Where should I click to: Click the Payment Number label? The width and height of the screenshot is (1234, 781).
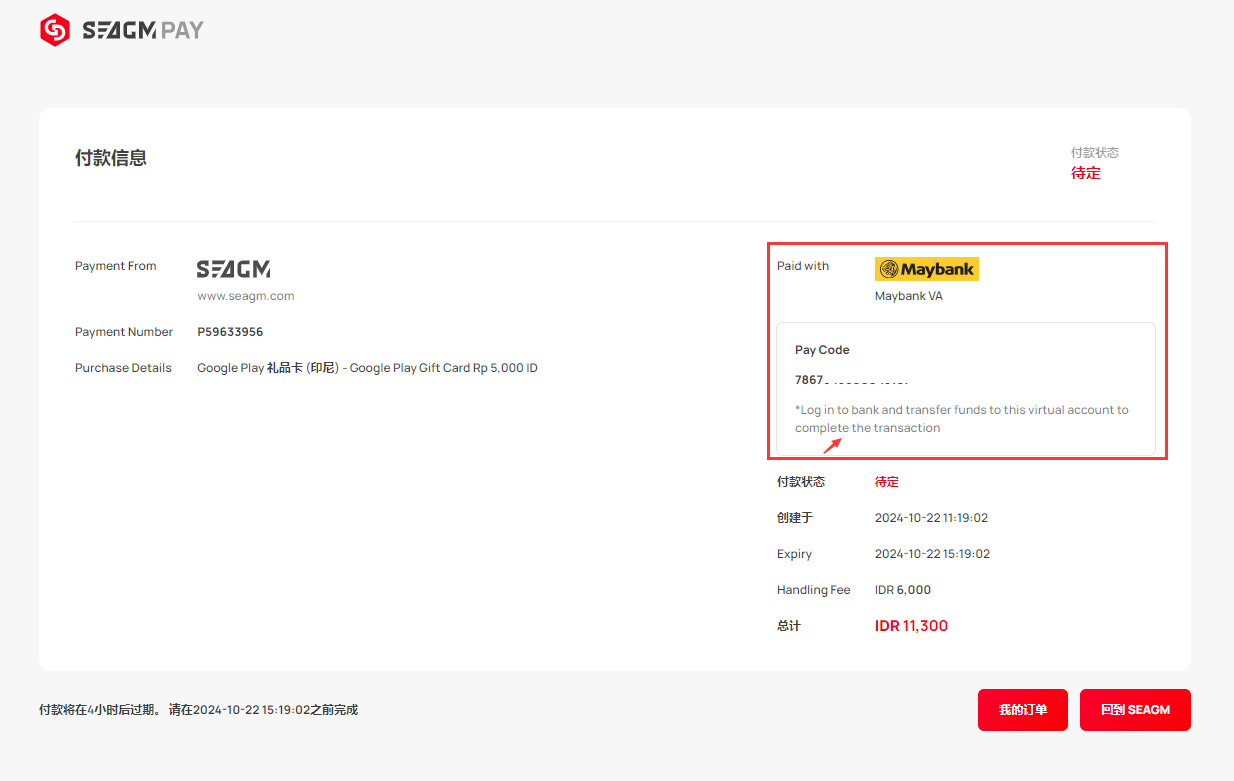[x=124, y=332]
